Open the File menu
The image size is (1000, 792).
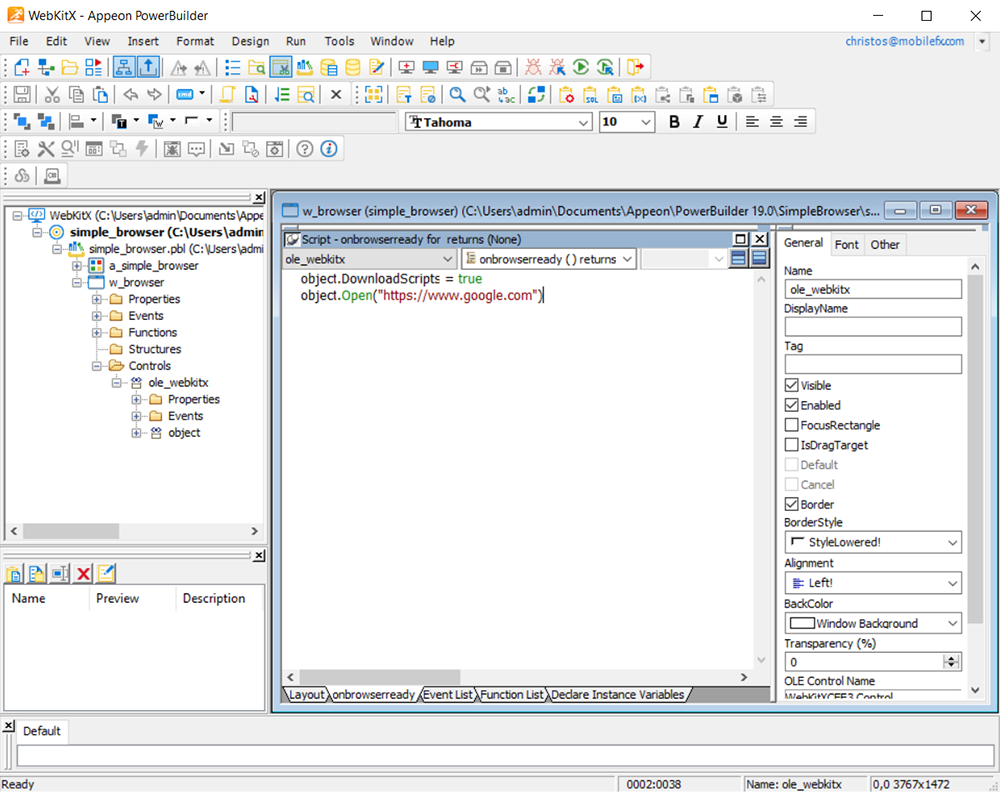coord(18,41)
